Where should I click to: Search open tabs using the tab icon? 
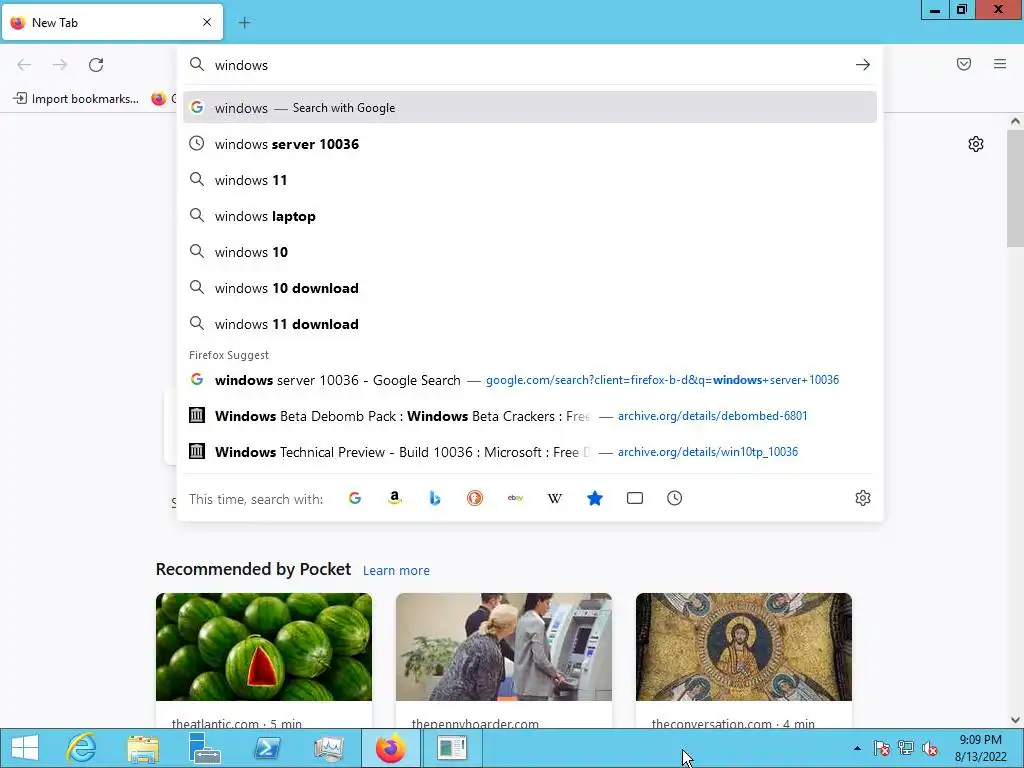(635, 498)
